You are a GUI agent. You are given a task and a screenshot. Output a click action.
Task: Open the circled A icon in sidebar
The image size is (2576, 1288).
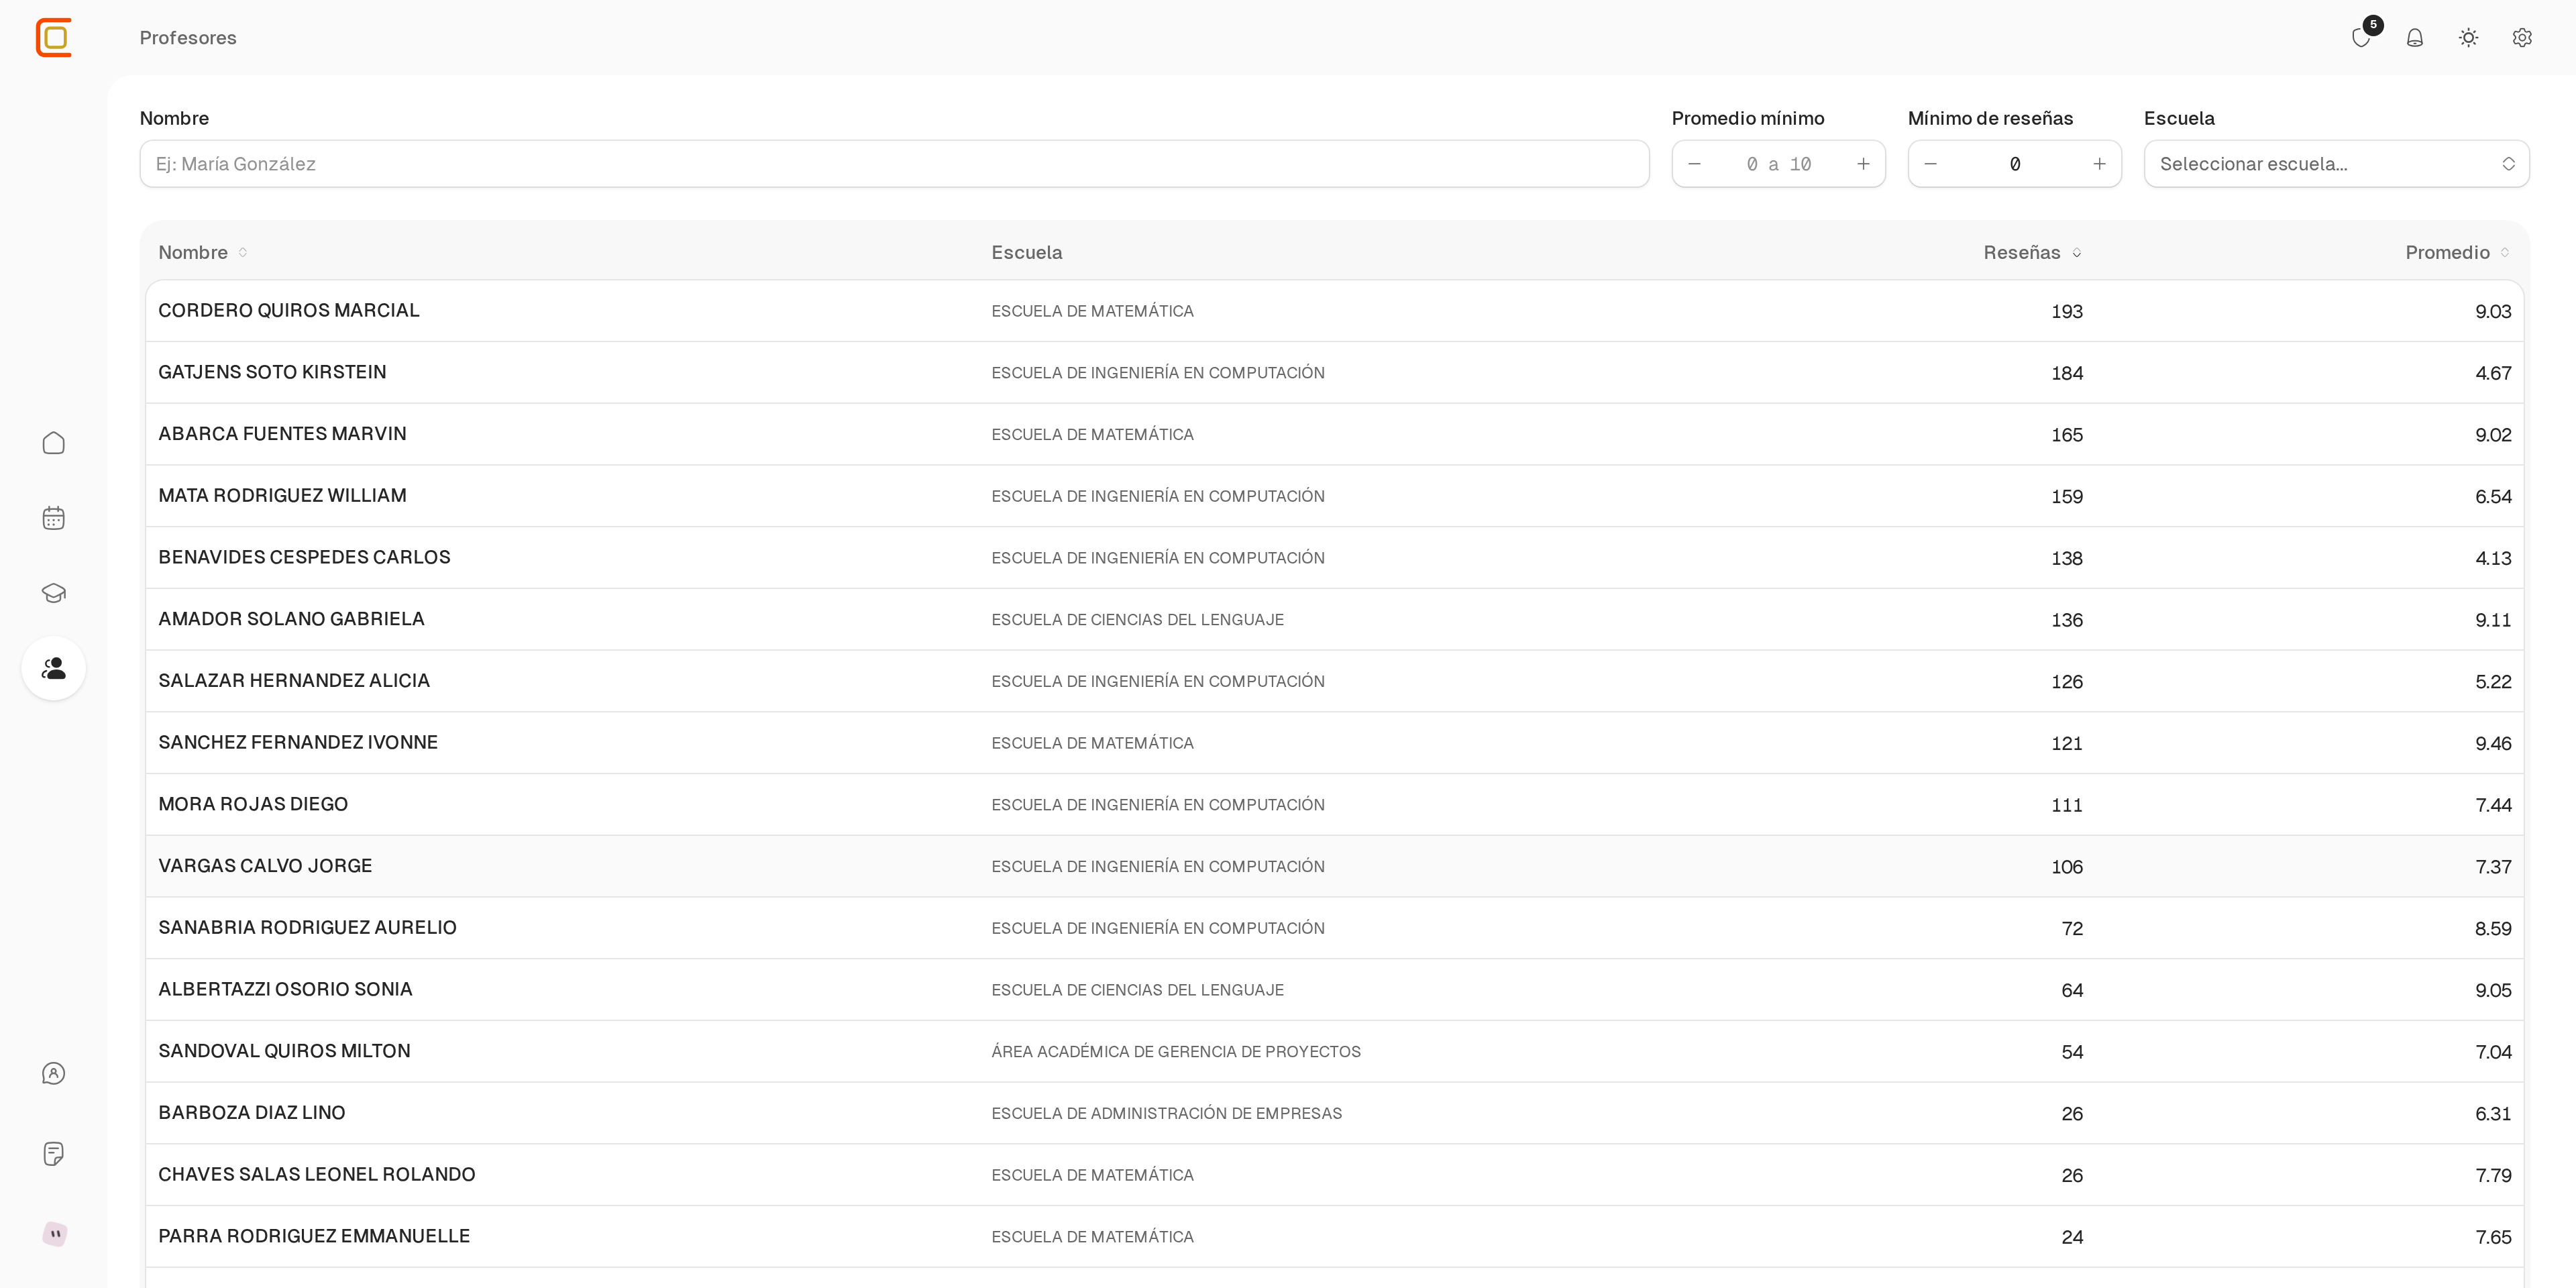pyautogui.click(x=54, y=1073)
